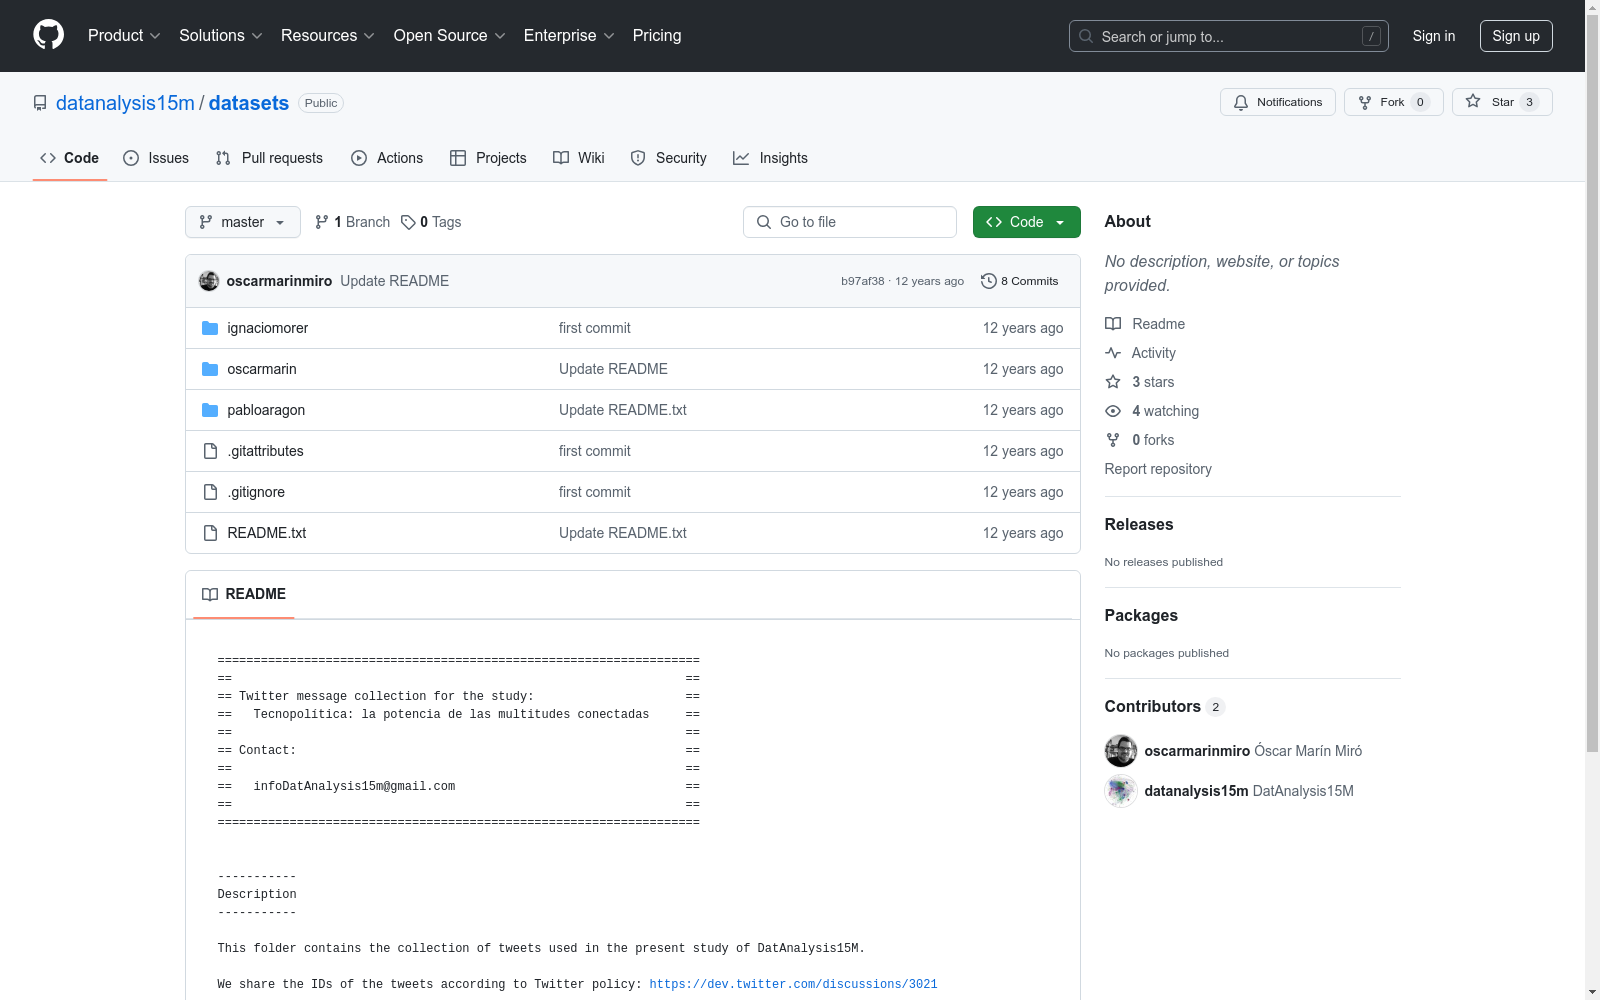The height and width of the screenshot is (1000, 1600).
Task: Click oscarmarinmiro avatar in commit header
Action: coord(209,281)
